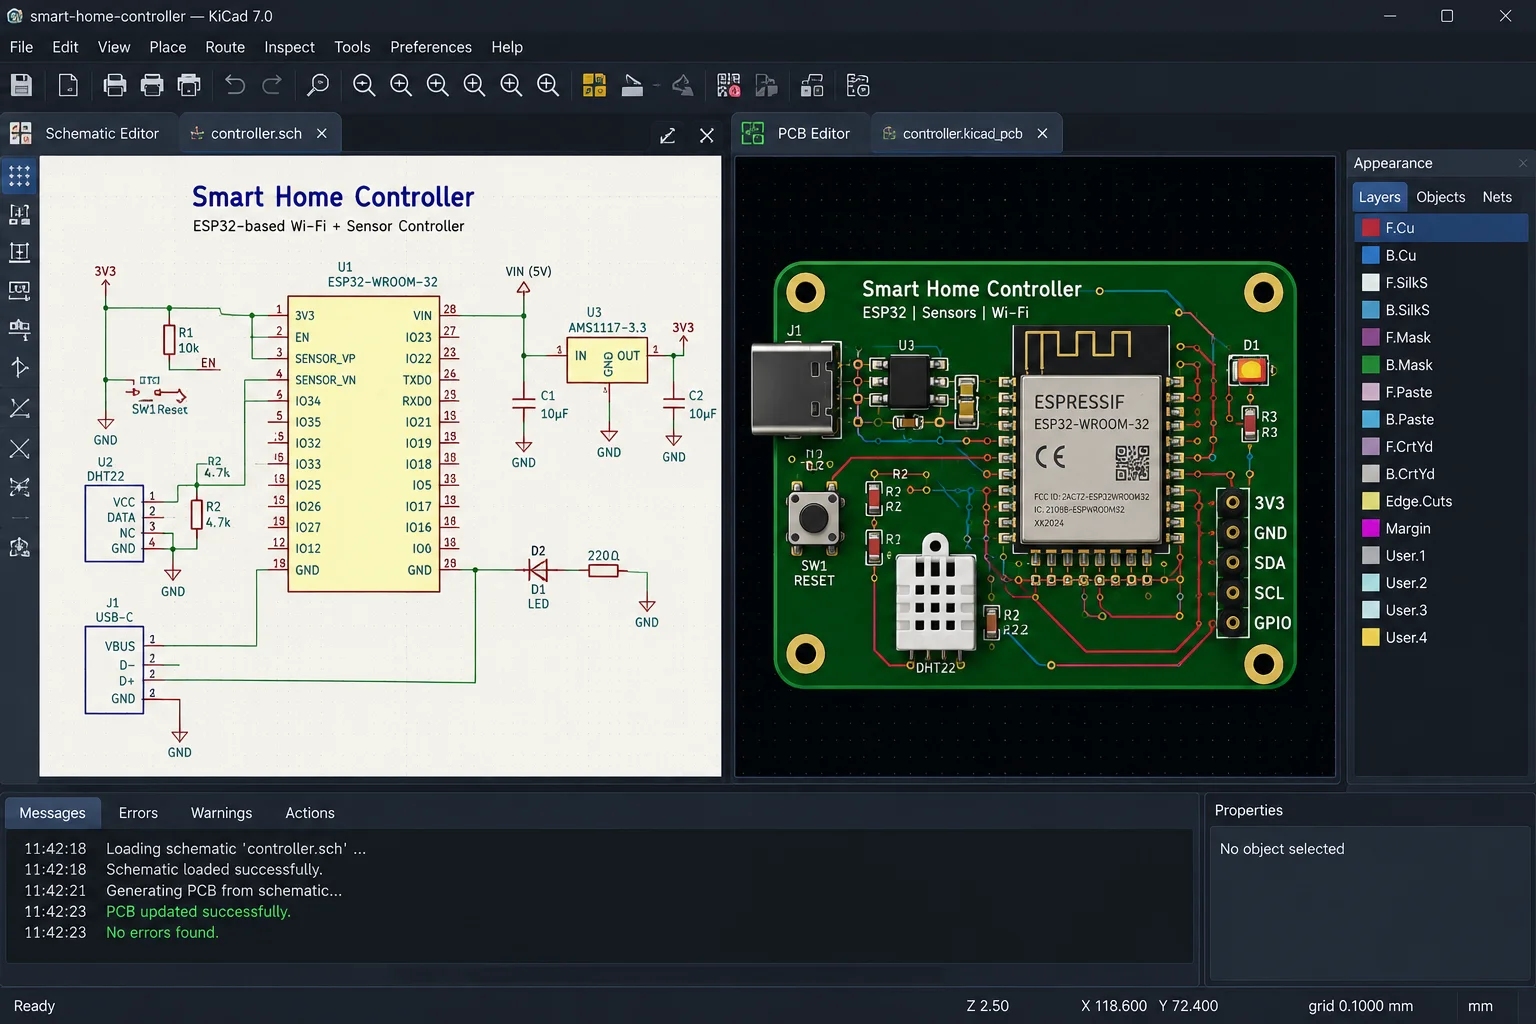
Task: Open the Tools menu
Action: click(352, 47)
